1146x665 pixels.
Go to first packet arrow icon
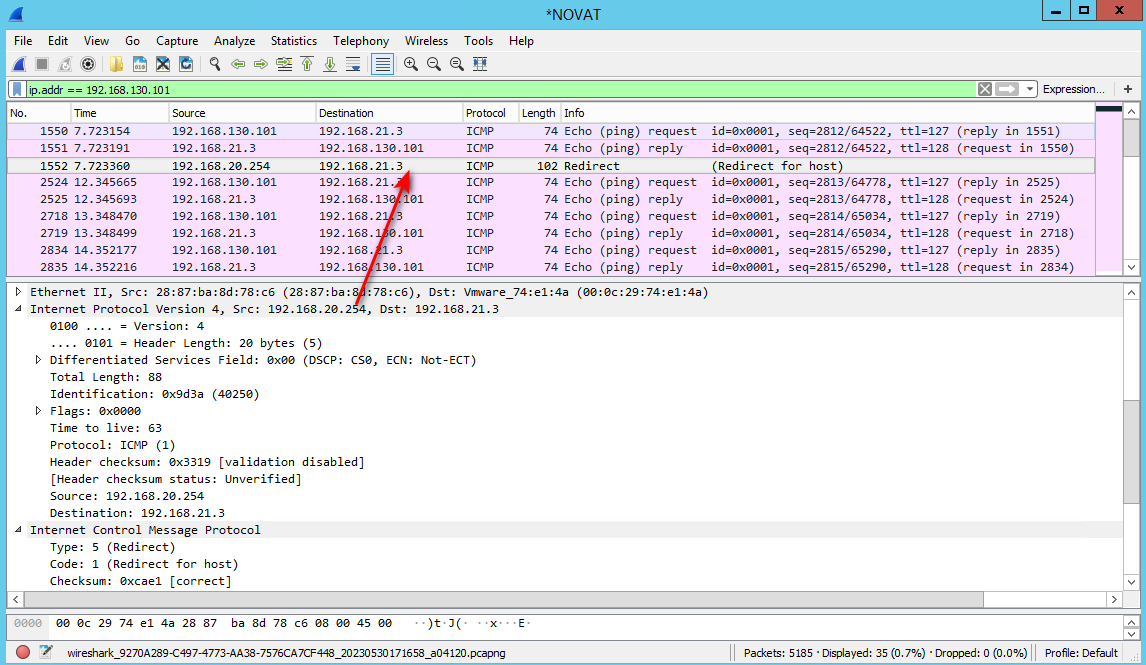pos(307,64)
